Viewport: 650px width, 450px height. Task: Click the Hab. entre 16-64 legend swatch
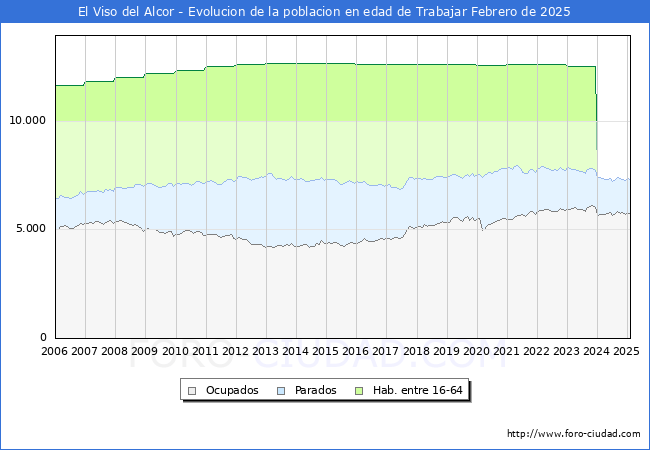click(x=359, y=391)
